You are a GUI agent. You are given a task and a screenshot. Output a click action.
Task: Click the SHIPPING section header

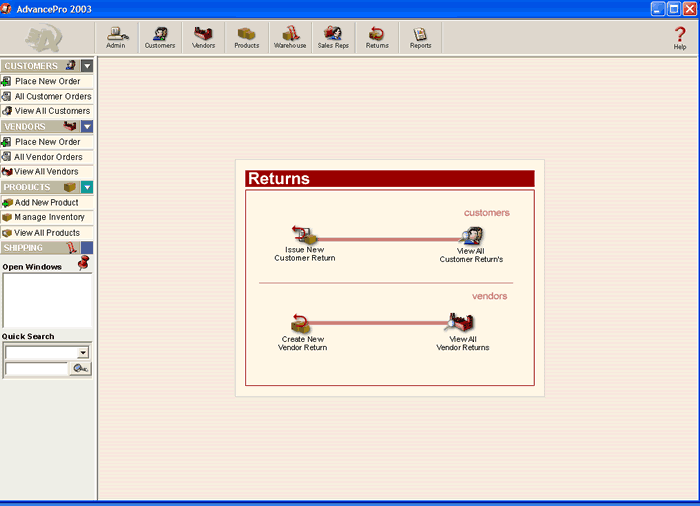click(40, 248)
